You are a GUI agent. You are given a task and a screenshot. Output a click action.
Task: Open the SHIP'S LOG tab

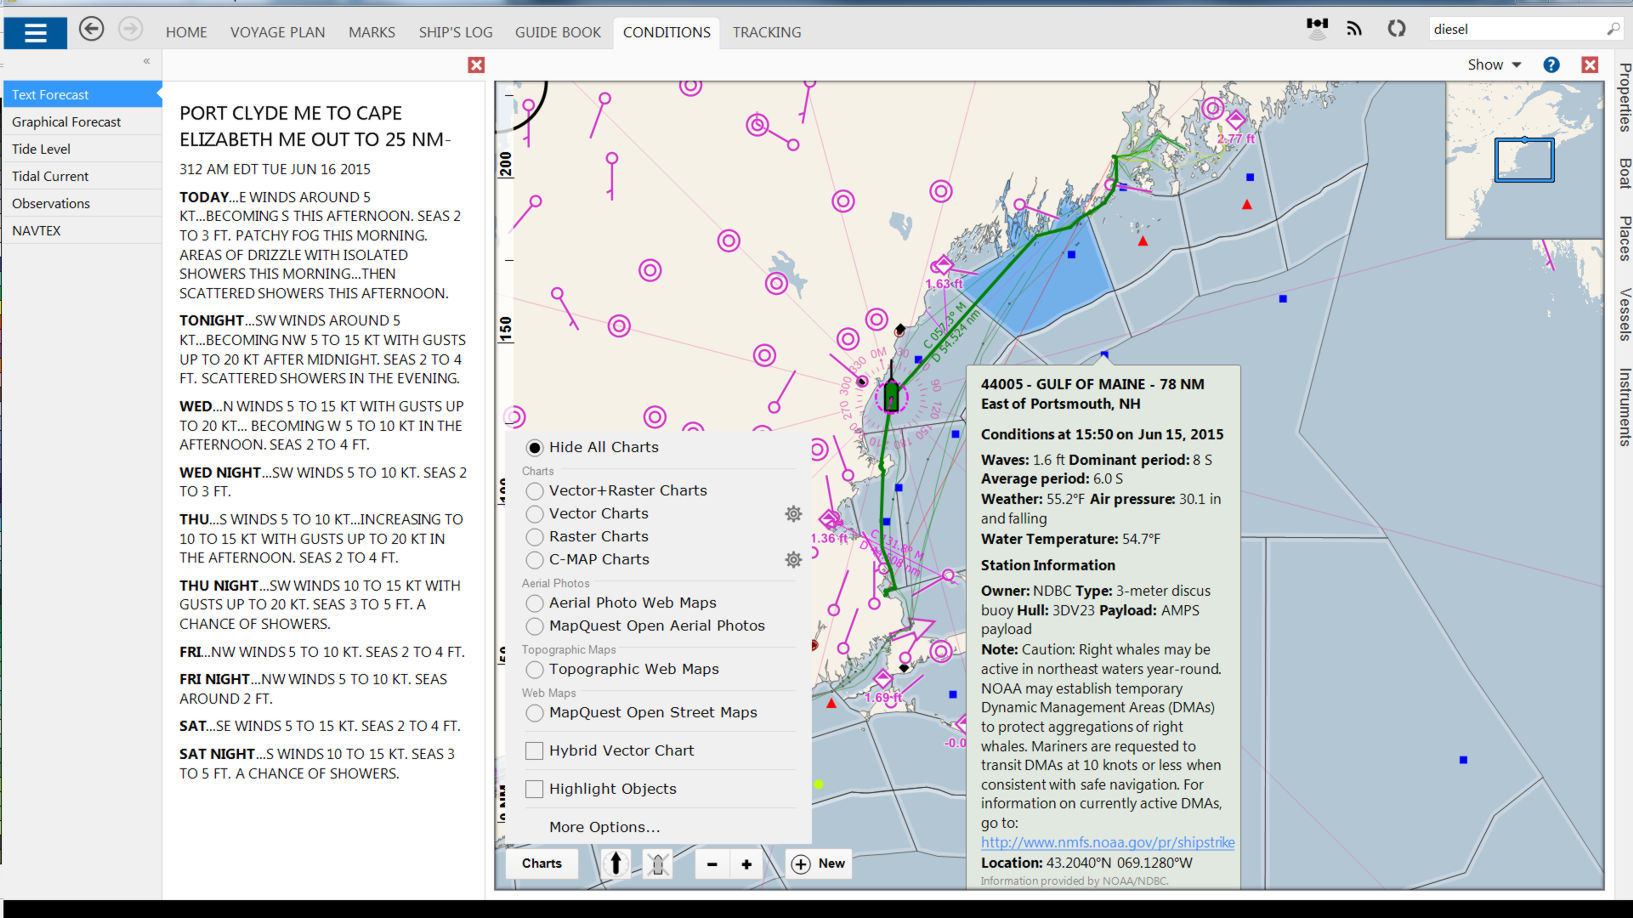tap(455, 32)
